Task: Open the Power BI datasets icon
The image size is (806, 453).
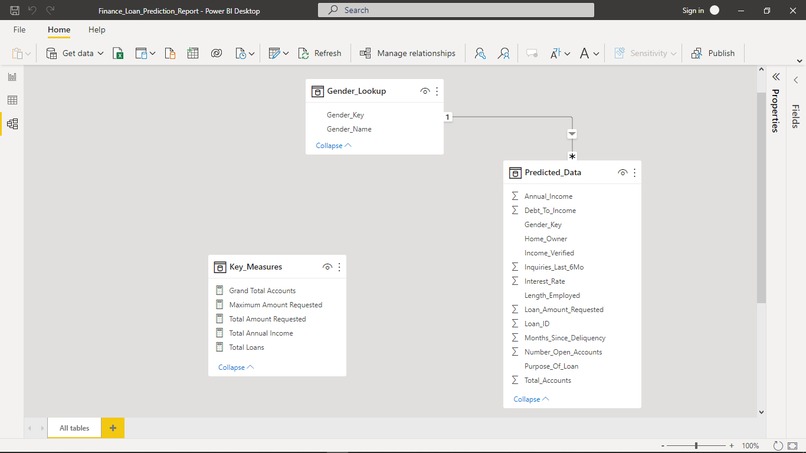Action: coord(141,53)
